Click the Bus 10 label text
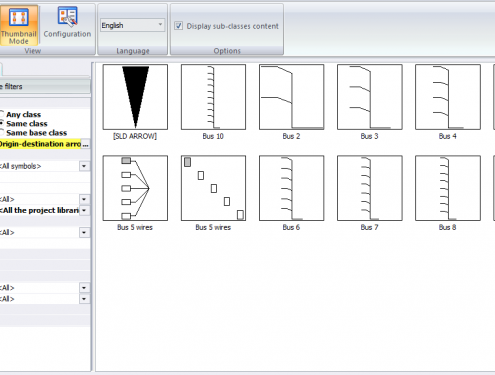The width and height of the screenshot is (495, 375). [213, 136]
